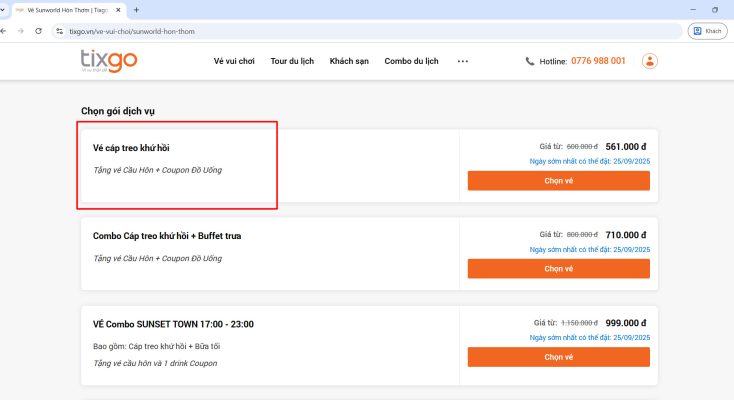The image size is (734, 400).
Task: Reload the page with refresh icon
Action: click(38, 31)
